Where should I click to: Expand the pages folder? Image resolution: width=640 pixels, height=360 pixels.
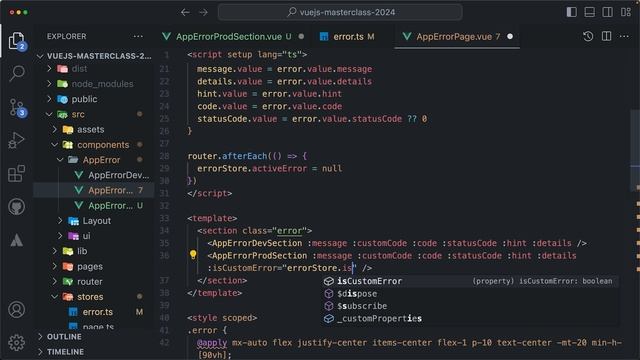click(x=94, y=267)
